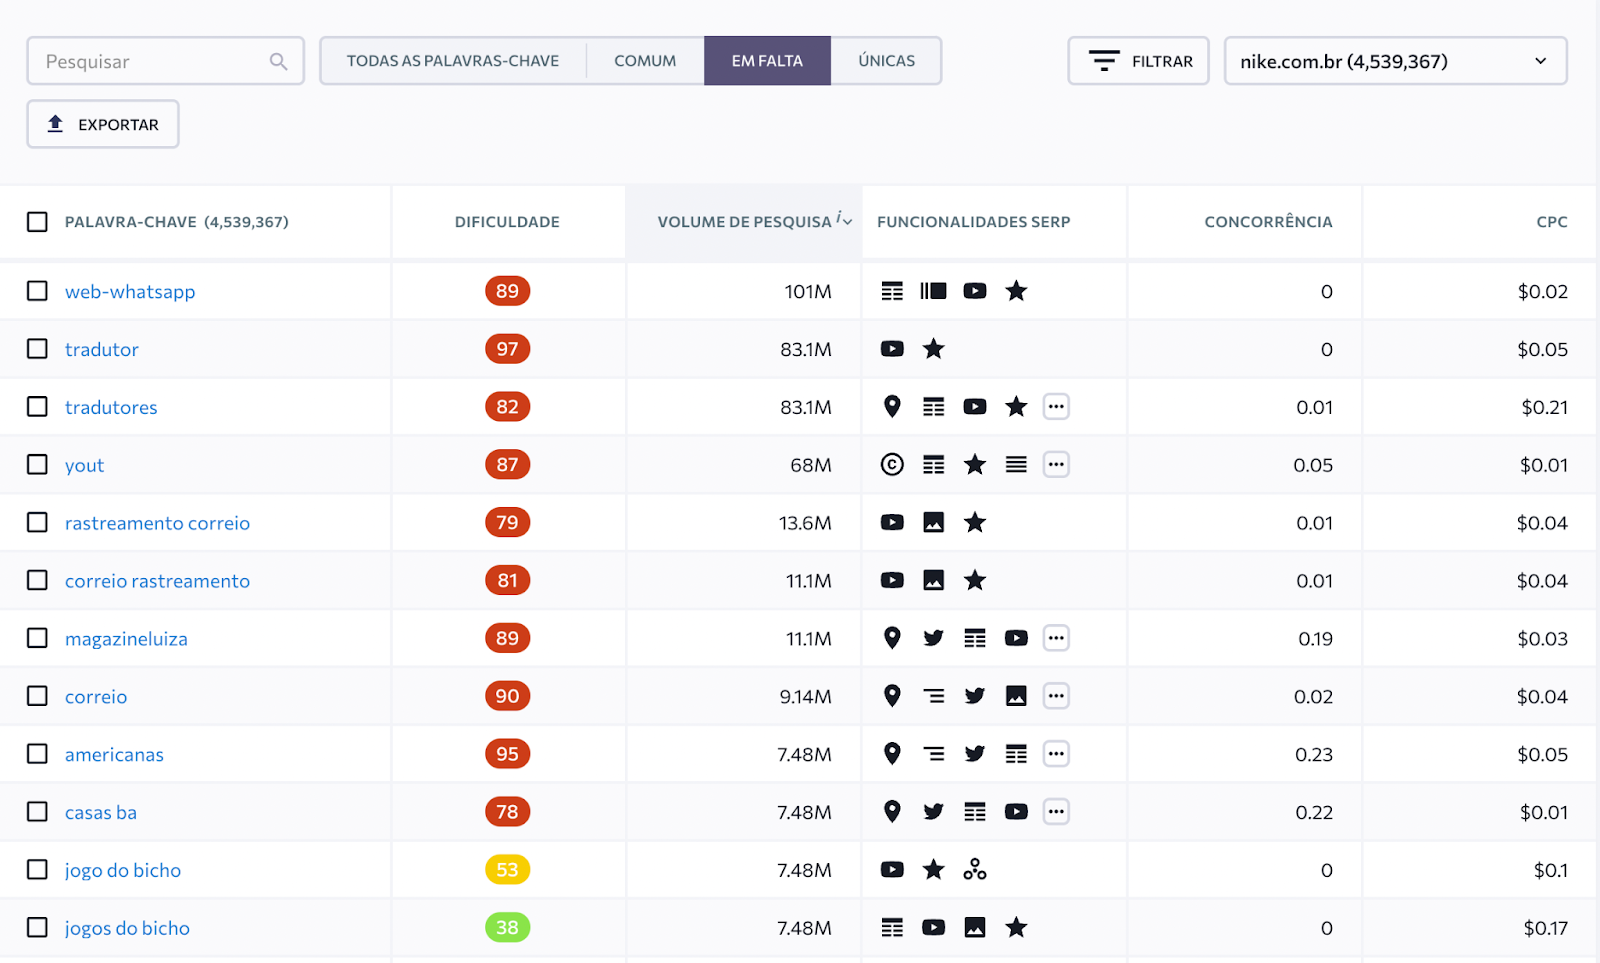Image resolution: width=1600 pixels, height=963 pixels.
Task: Click the star icon in the tradutor row
Action: point(933,349)
